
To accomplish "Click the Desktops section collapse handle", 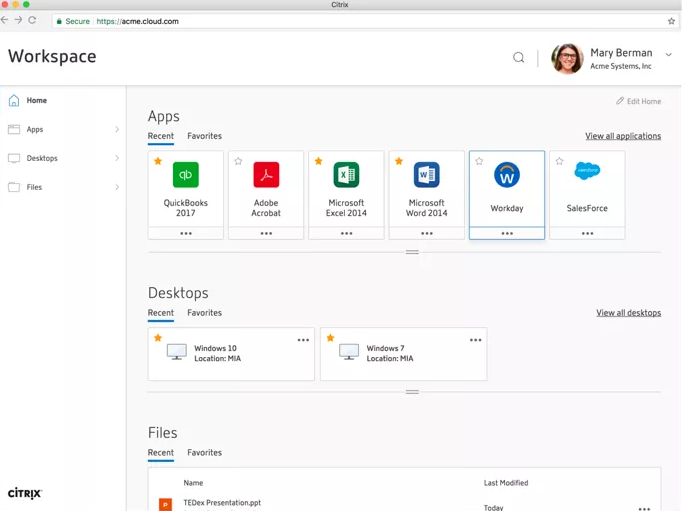I will click(412, 392).
